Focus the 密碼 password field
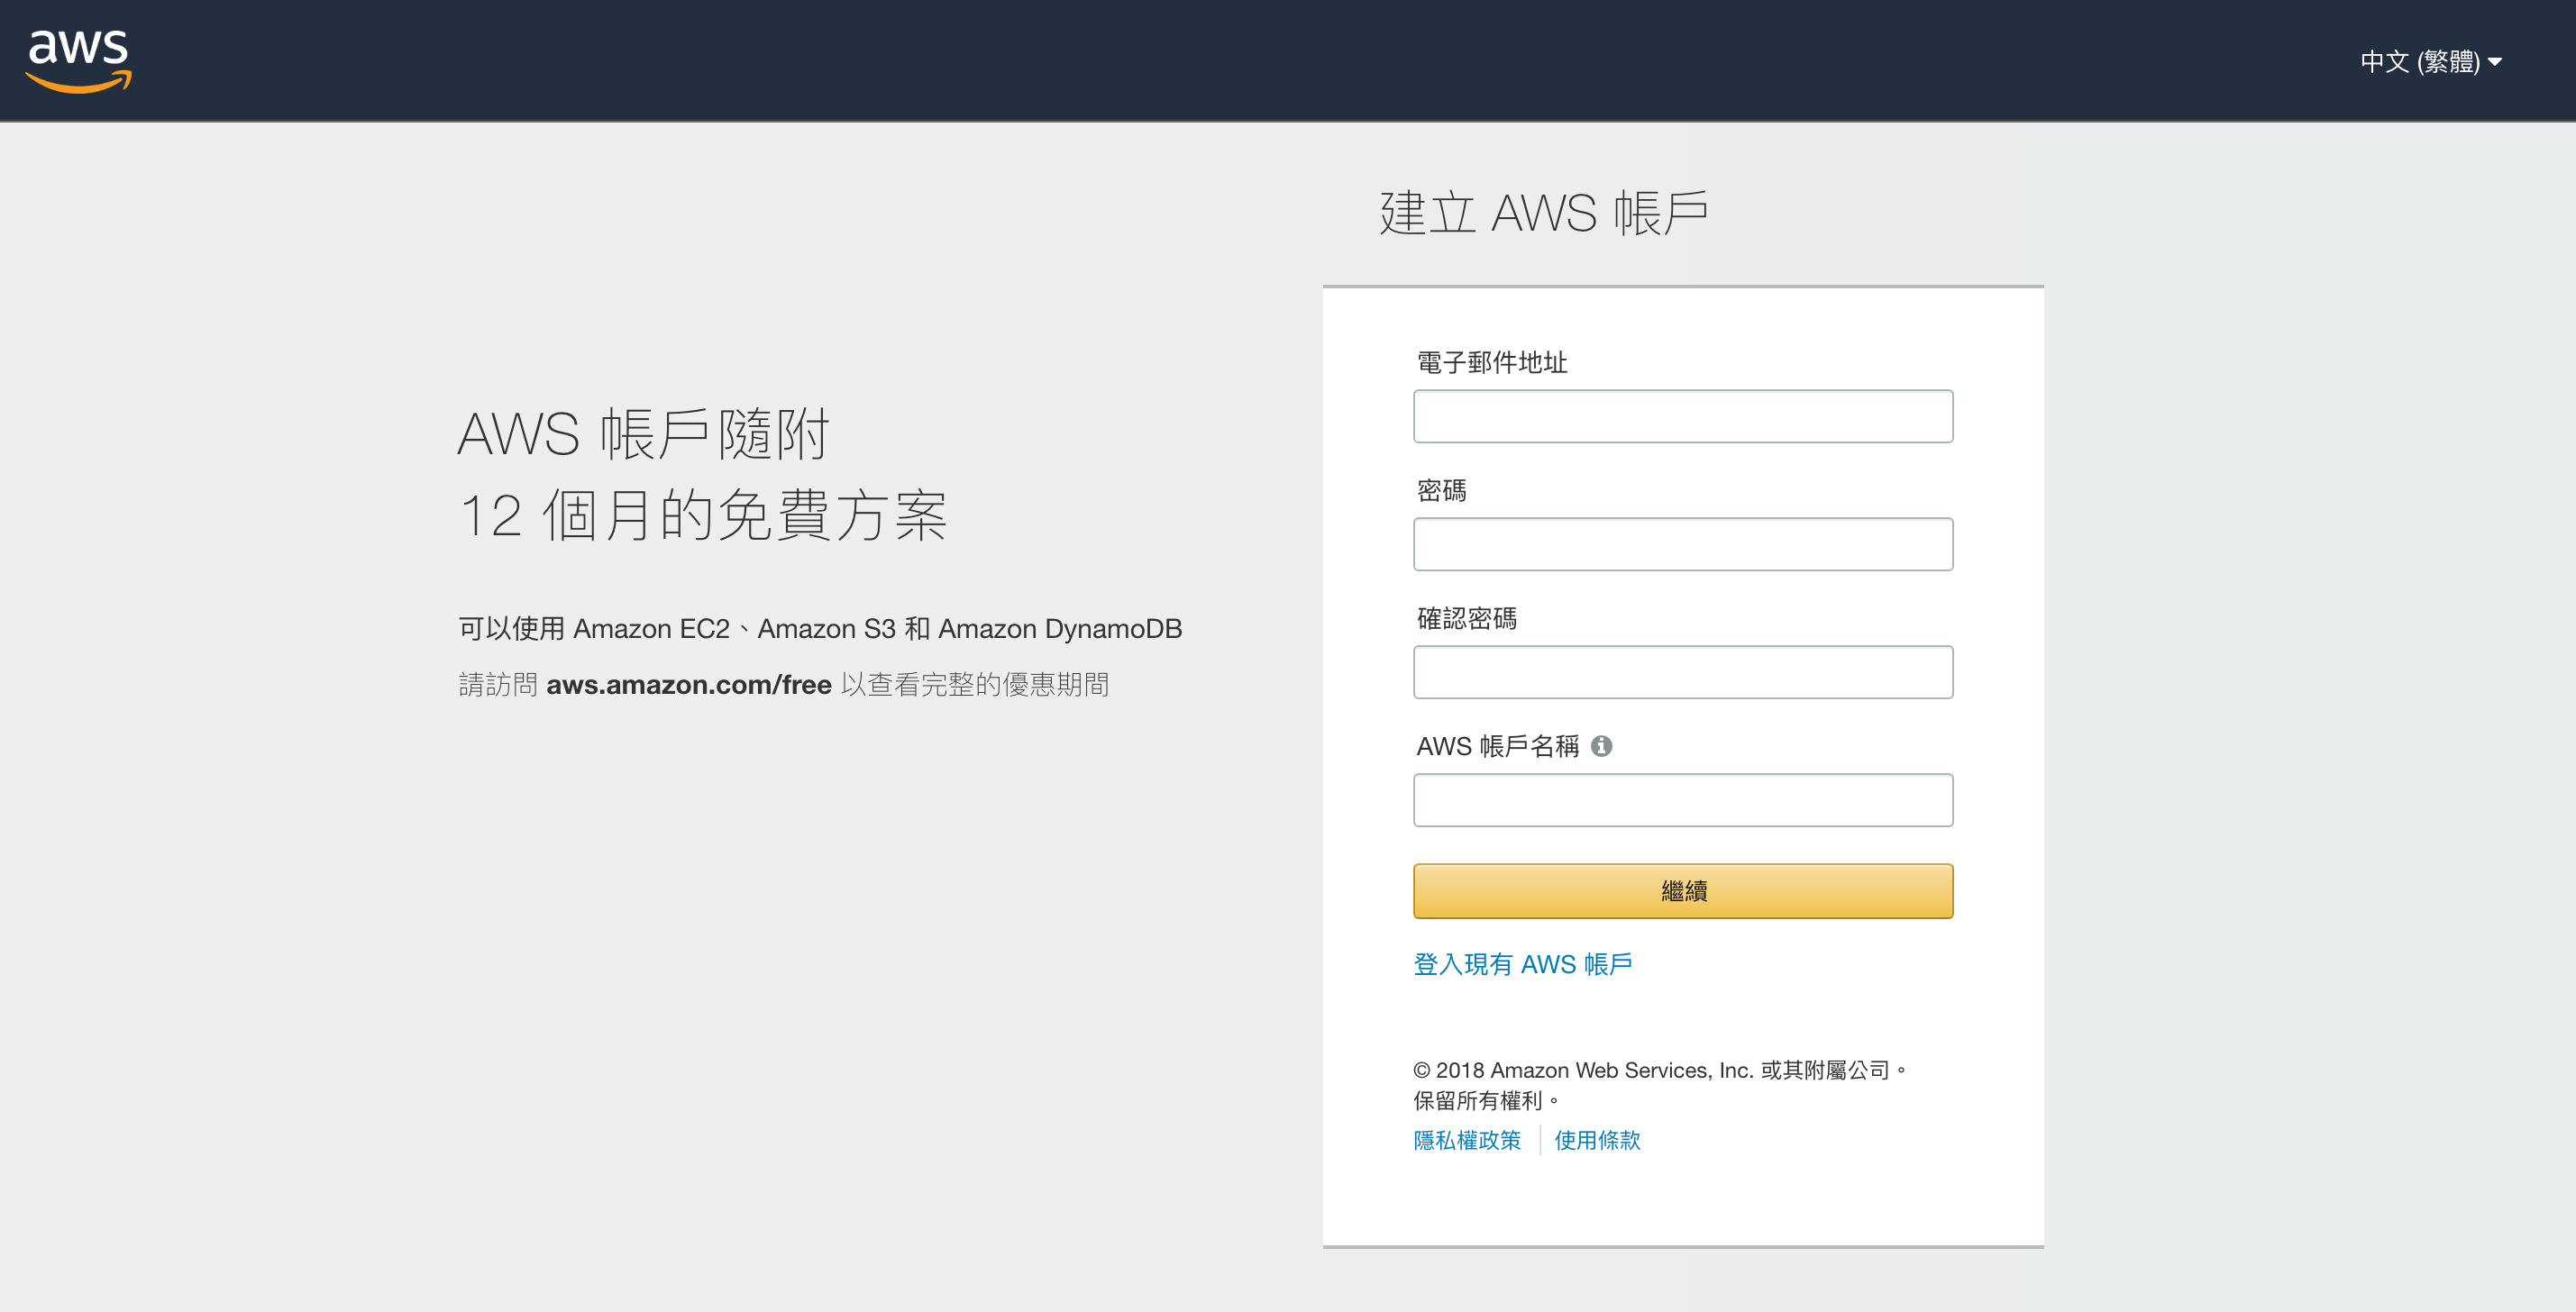Screen dimensions: 2576x1312 pyautogui.click(x=1683, y=544)
